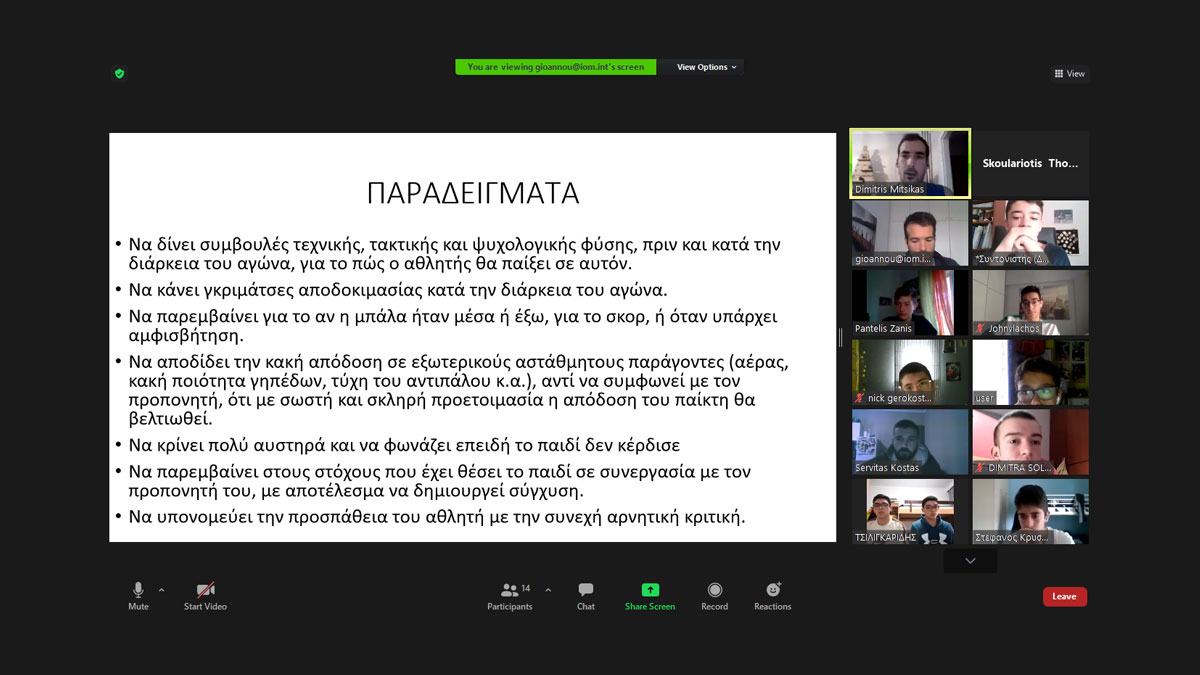The height and width of the screenshot is (675, 1200).
Task: Change layout with the View button
Action: click(1069, 73)
